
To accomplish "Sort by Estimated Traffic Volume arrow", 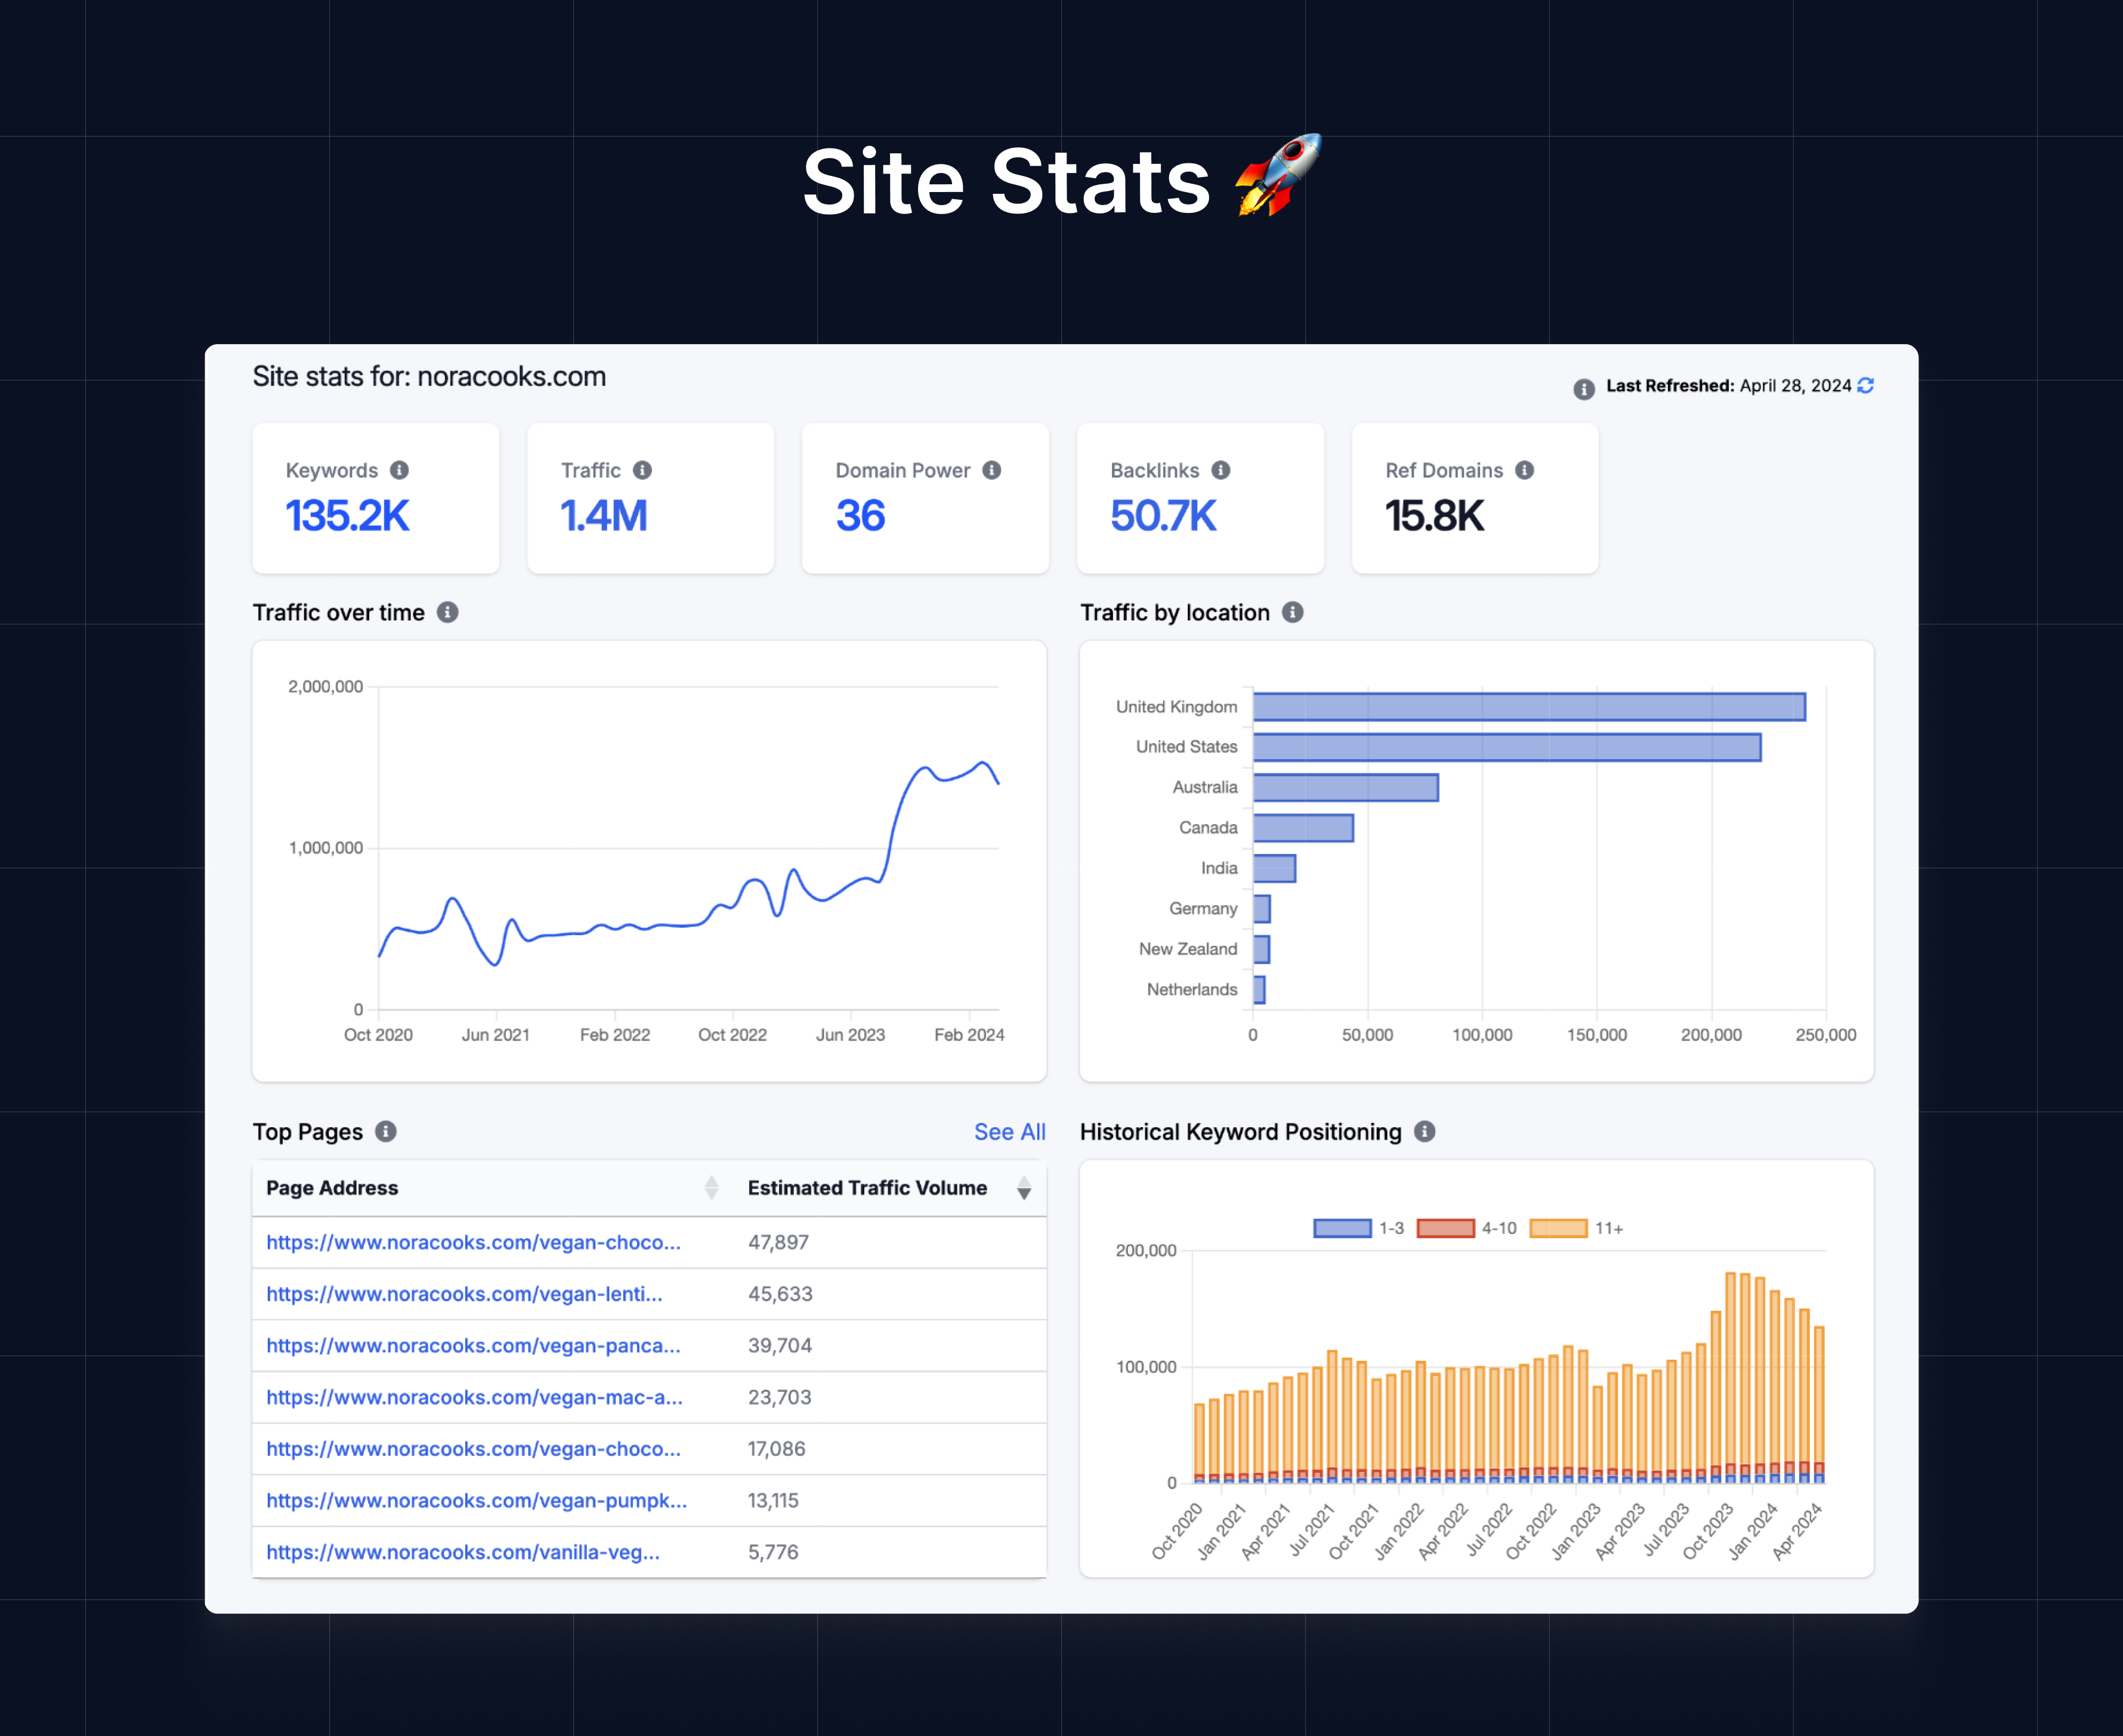I will click(x=1024, y=1188).
